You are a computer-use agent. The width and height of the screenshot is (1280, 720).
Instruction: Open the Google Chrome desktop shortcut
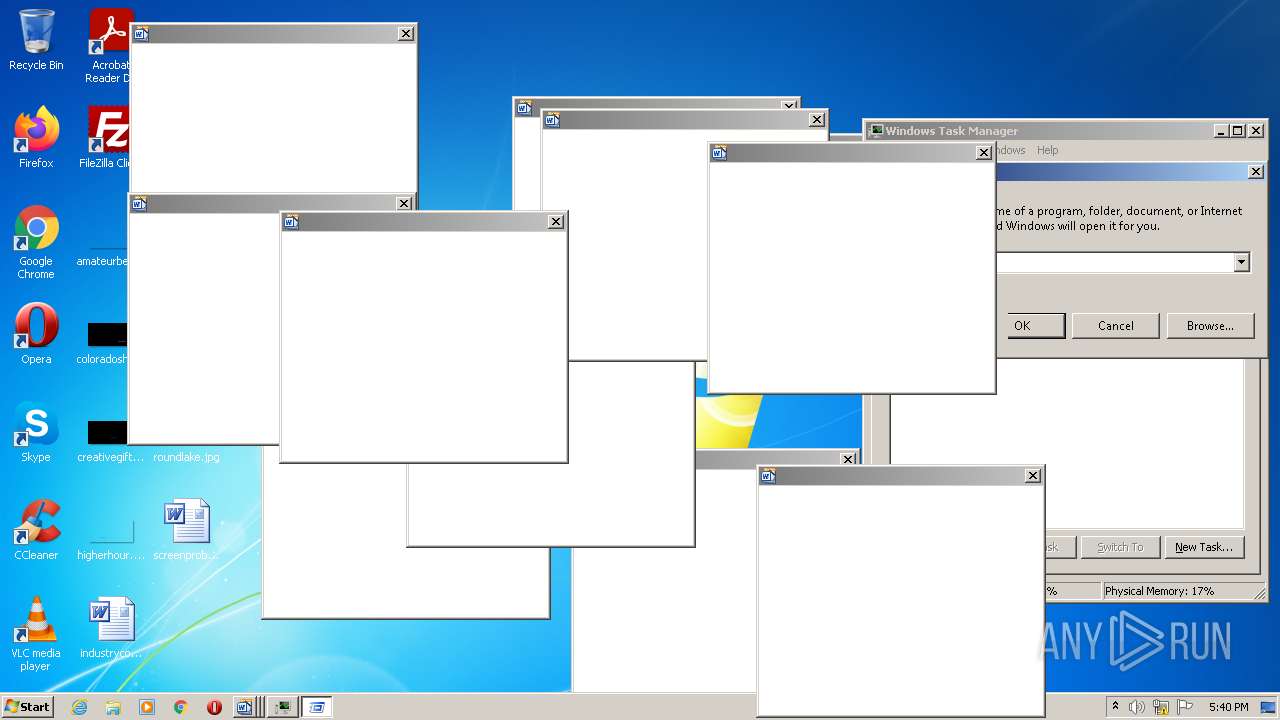(x=36, y=242)
